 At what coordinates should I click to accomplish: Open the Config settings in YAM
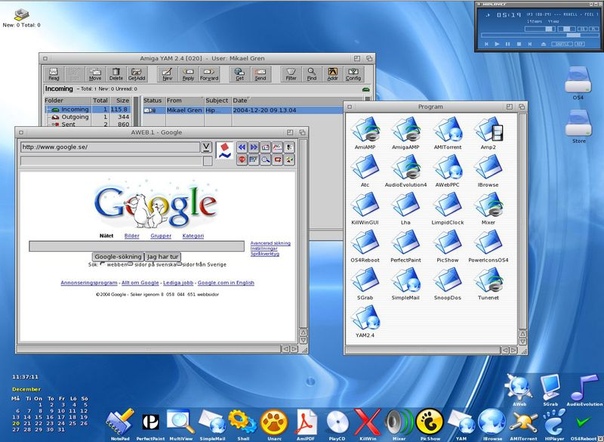[x=354, y=74]
